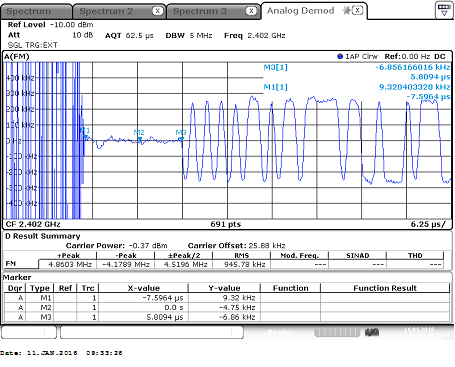Screen dimensions: 455x367
Task: Click the Freq 2.402 GHz setting
Action: pyautogui.click(x=255, y=36)
